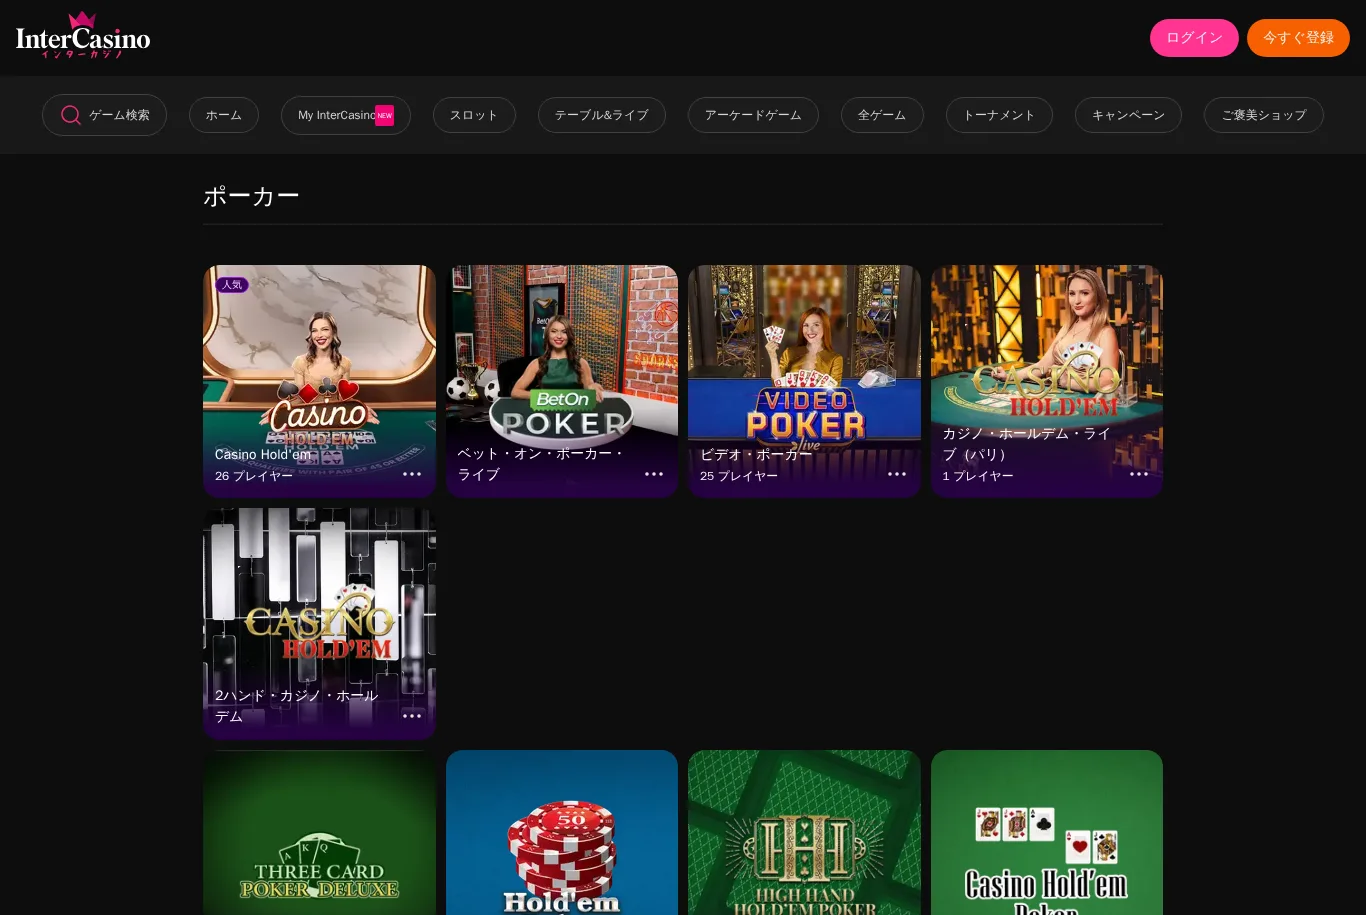Open three-dot menu on ビデオ・ポーカー card
Viewport: 1366px width, 915px height.
coord(897,474)
